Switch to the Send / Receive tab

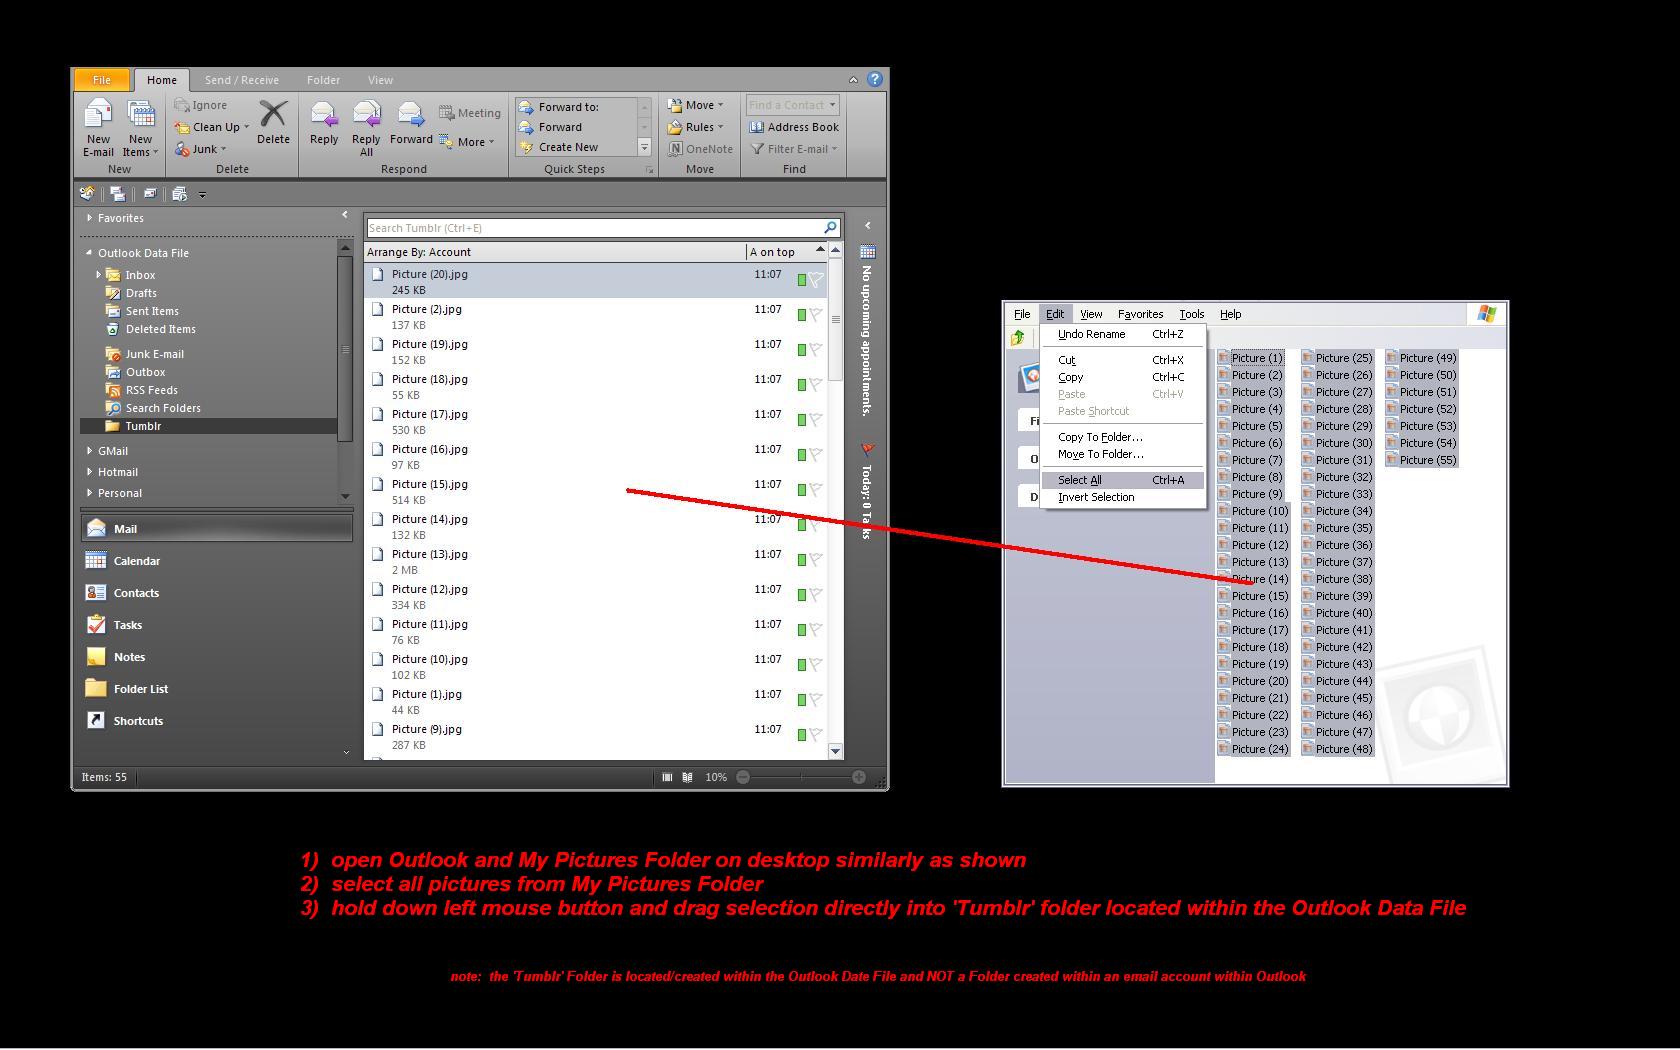pos(242,80)
